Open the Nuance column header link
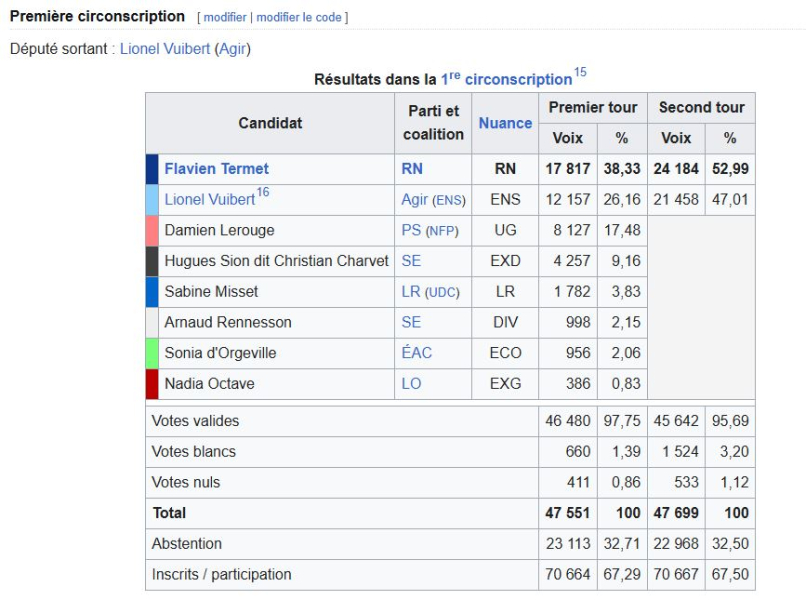 (505, 123)
